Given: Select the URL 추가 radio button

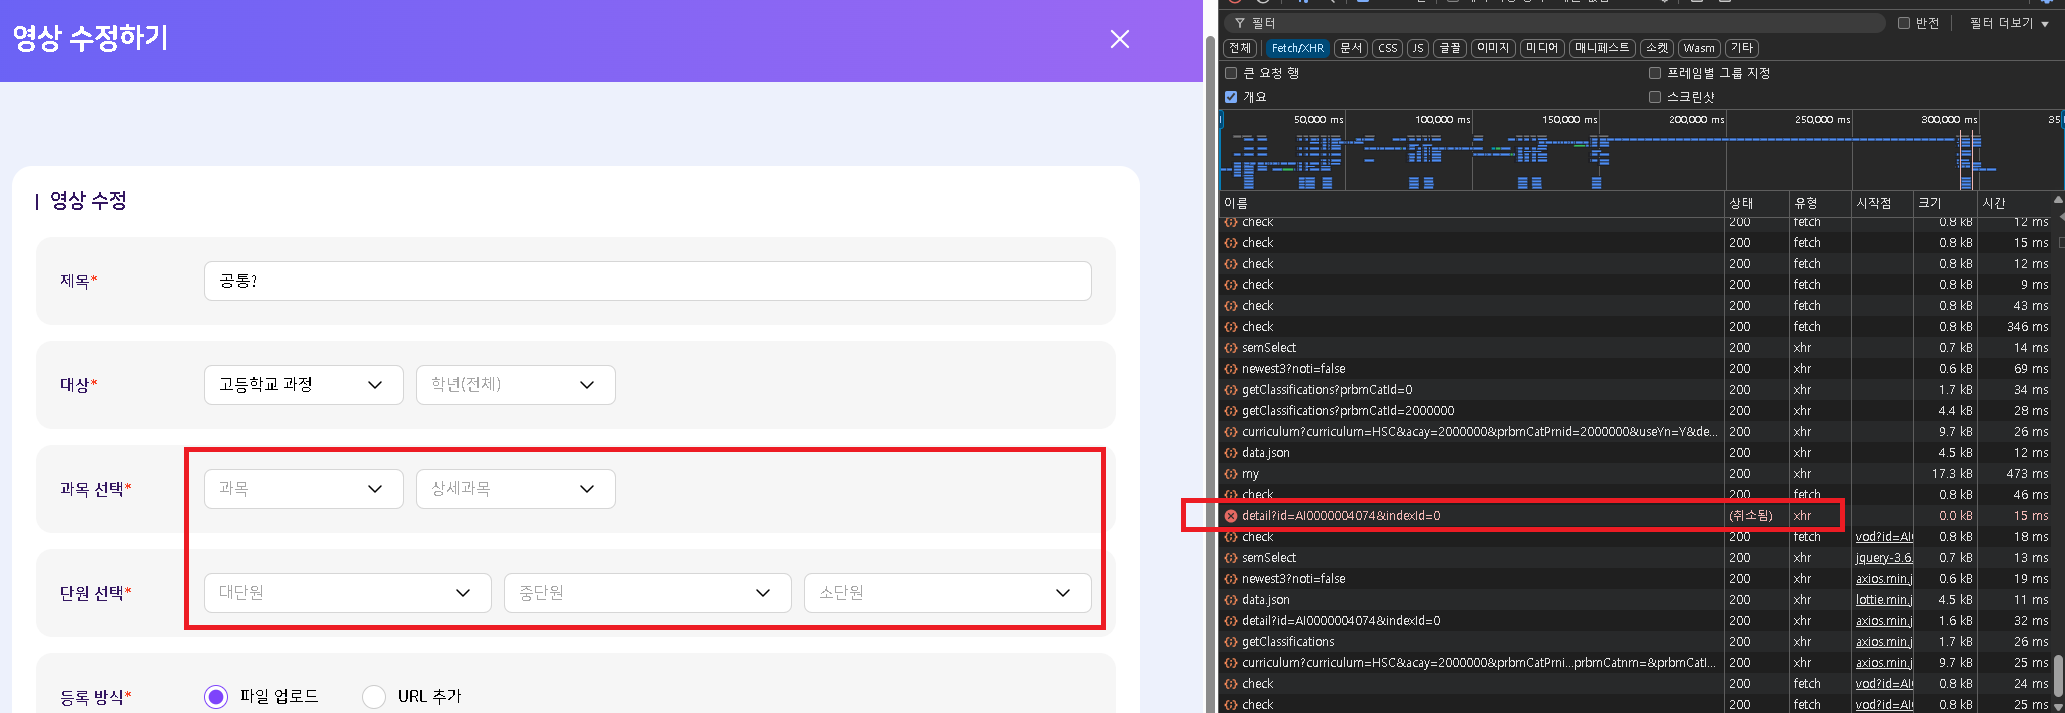Looking at the screenshot, I should pos(374,696).
